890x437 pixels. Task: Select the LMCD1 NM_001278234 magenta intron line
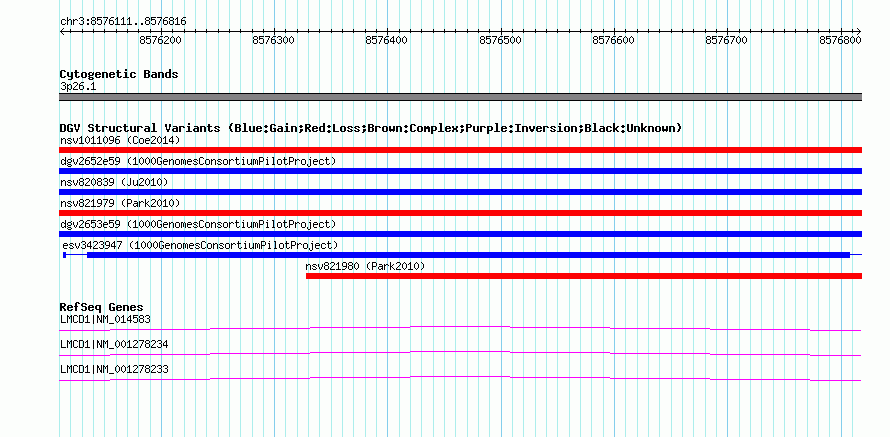[x=460, y=353]
